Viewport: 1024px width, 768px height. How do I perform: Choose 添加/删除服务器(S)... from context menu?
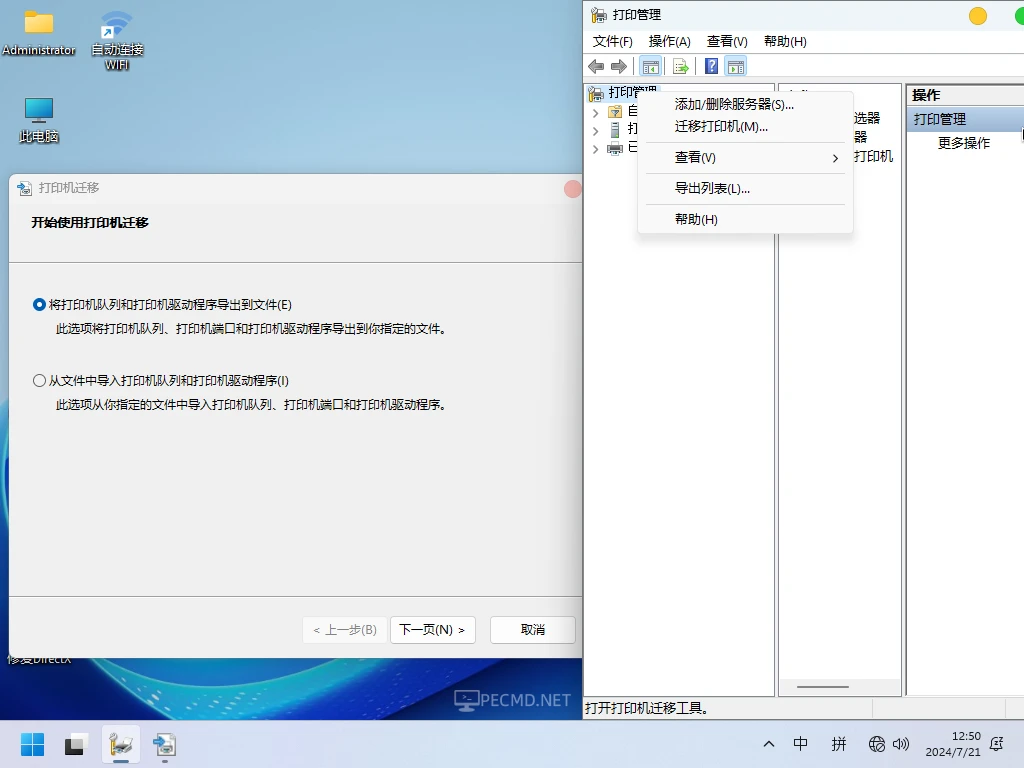pos(745,104)
